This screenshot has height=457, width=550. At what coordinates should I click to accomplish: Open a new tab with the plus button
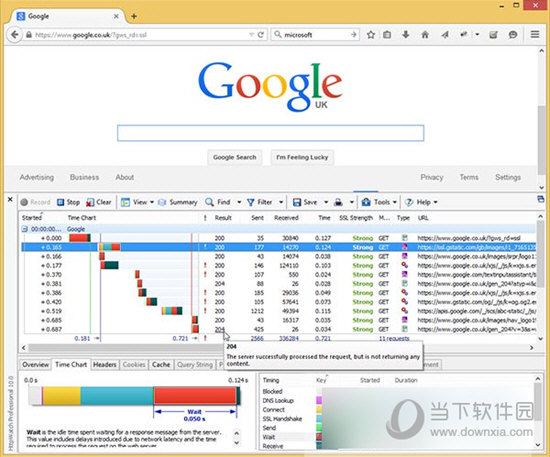(134, 16)
